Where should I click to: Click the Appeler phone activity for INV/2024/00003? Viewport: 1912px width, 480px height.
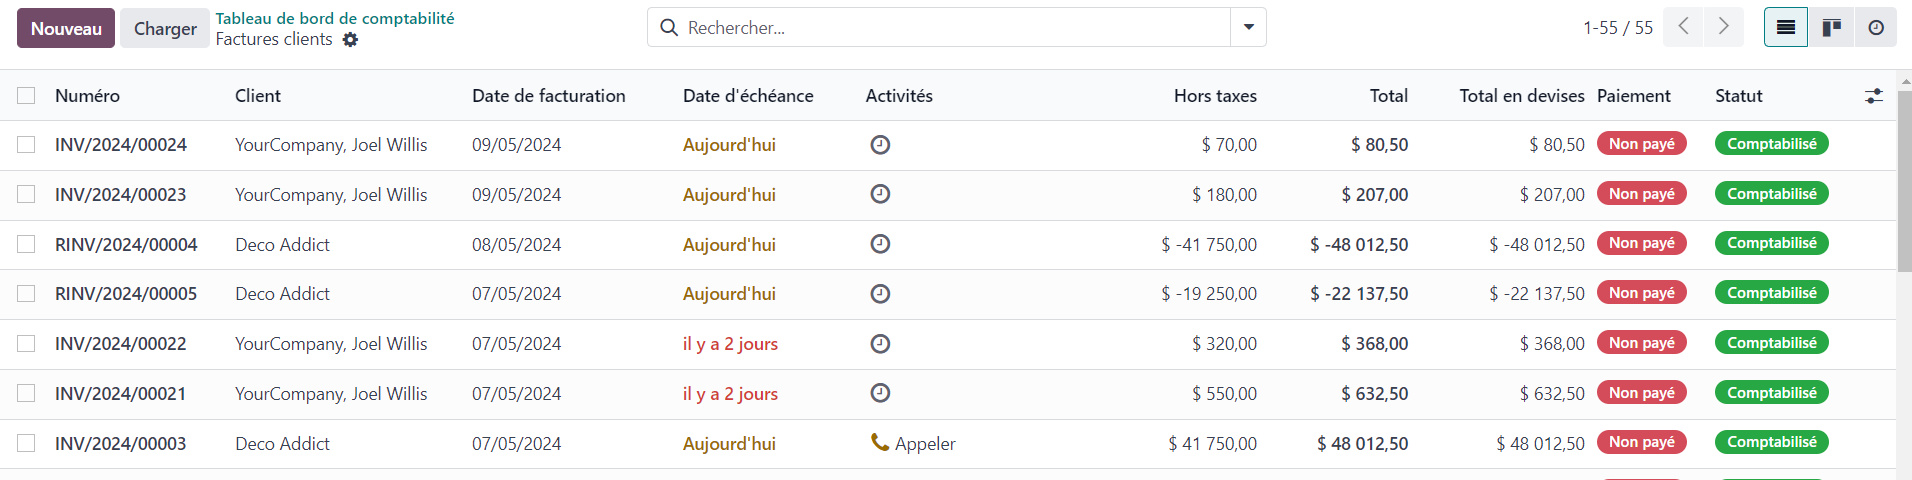(913, 443)
